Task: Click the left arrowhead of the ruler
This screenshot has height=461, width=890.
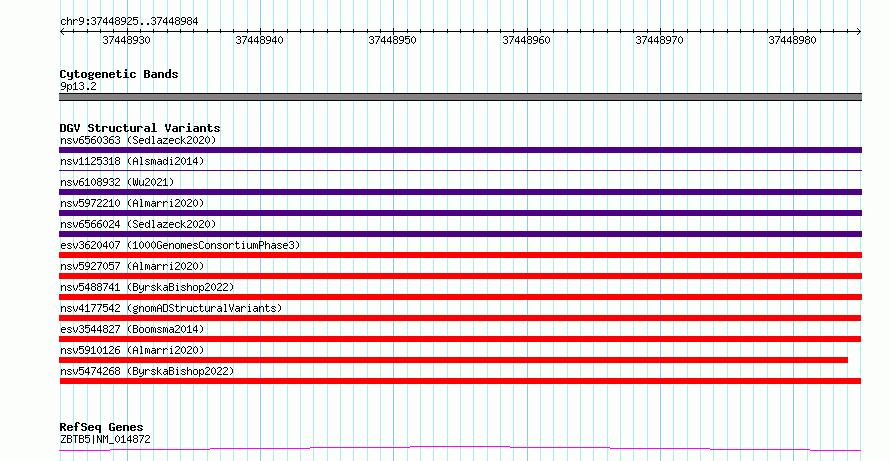Action: coord(62,32)
